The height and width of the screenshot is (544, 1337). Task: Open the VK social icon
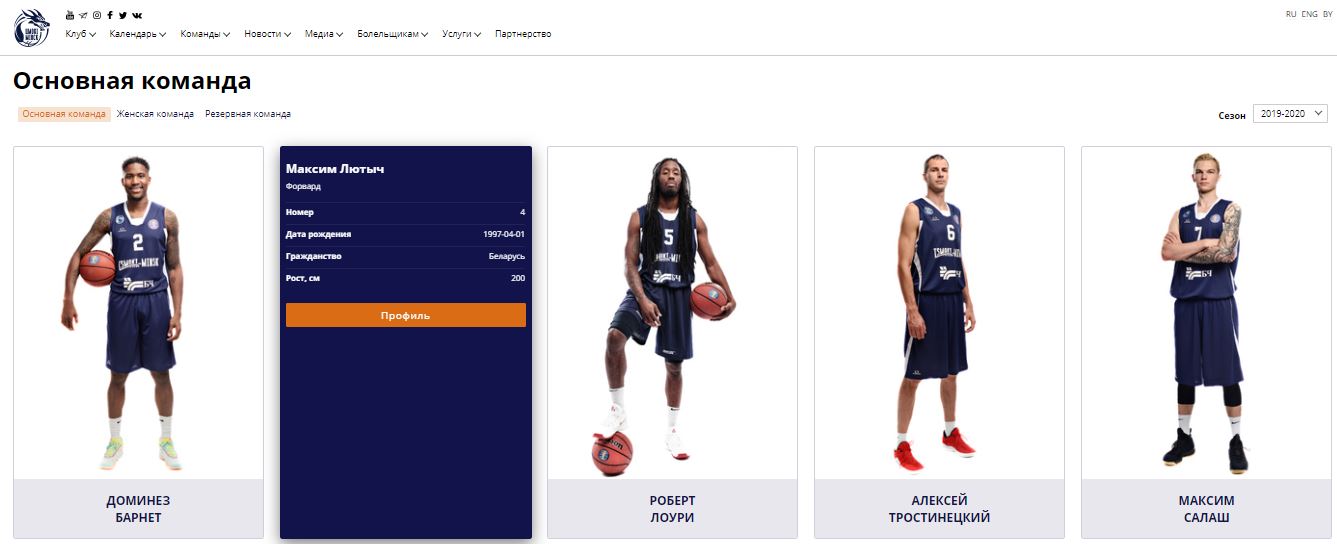click(137, 15)
